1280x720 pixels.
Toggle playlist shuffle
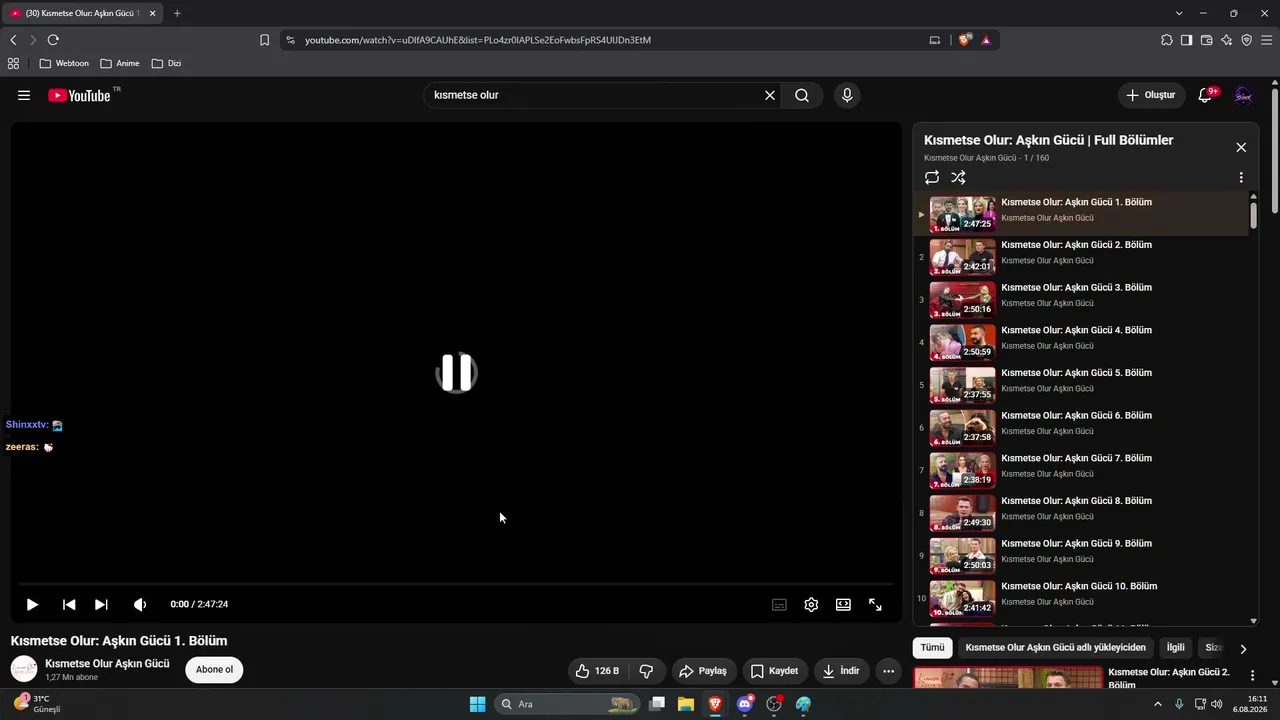tap(958, 177)
